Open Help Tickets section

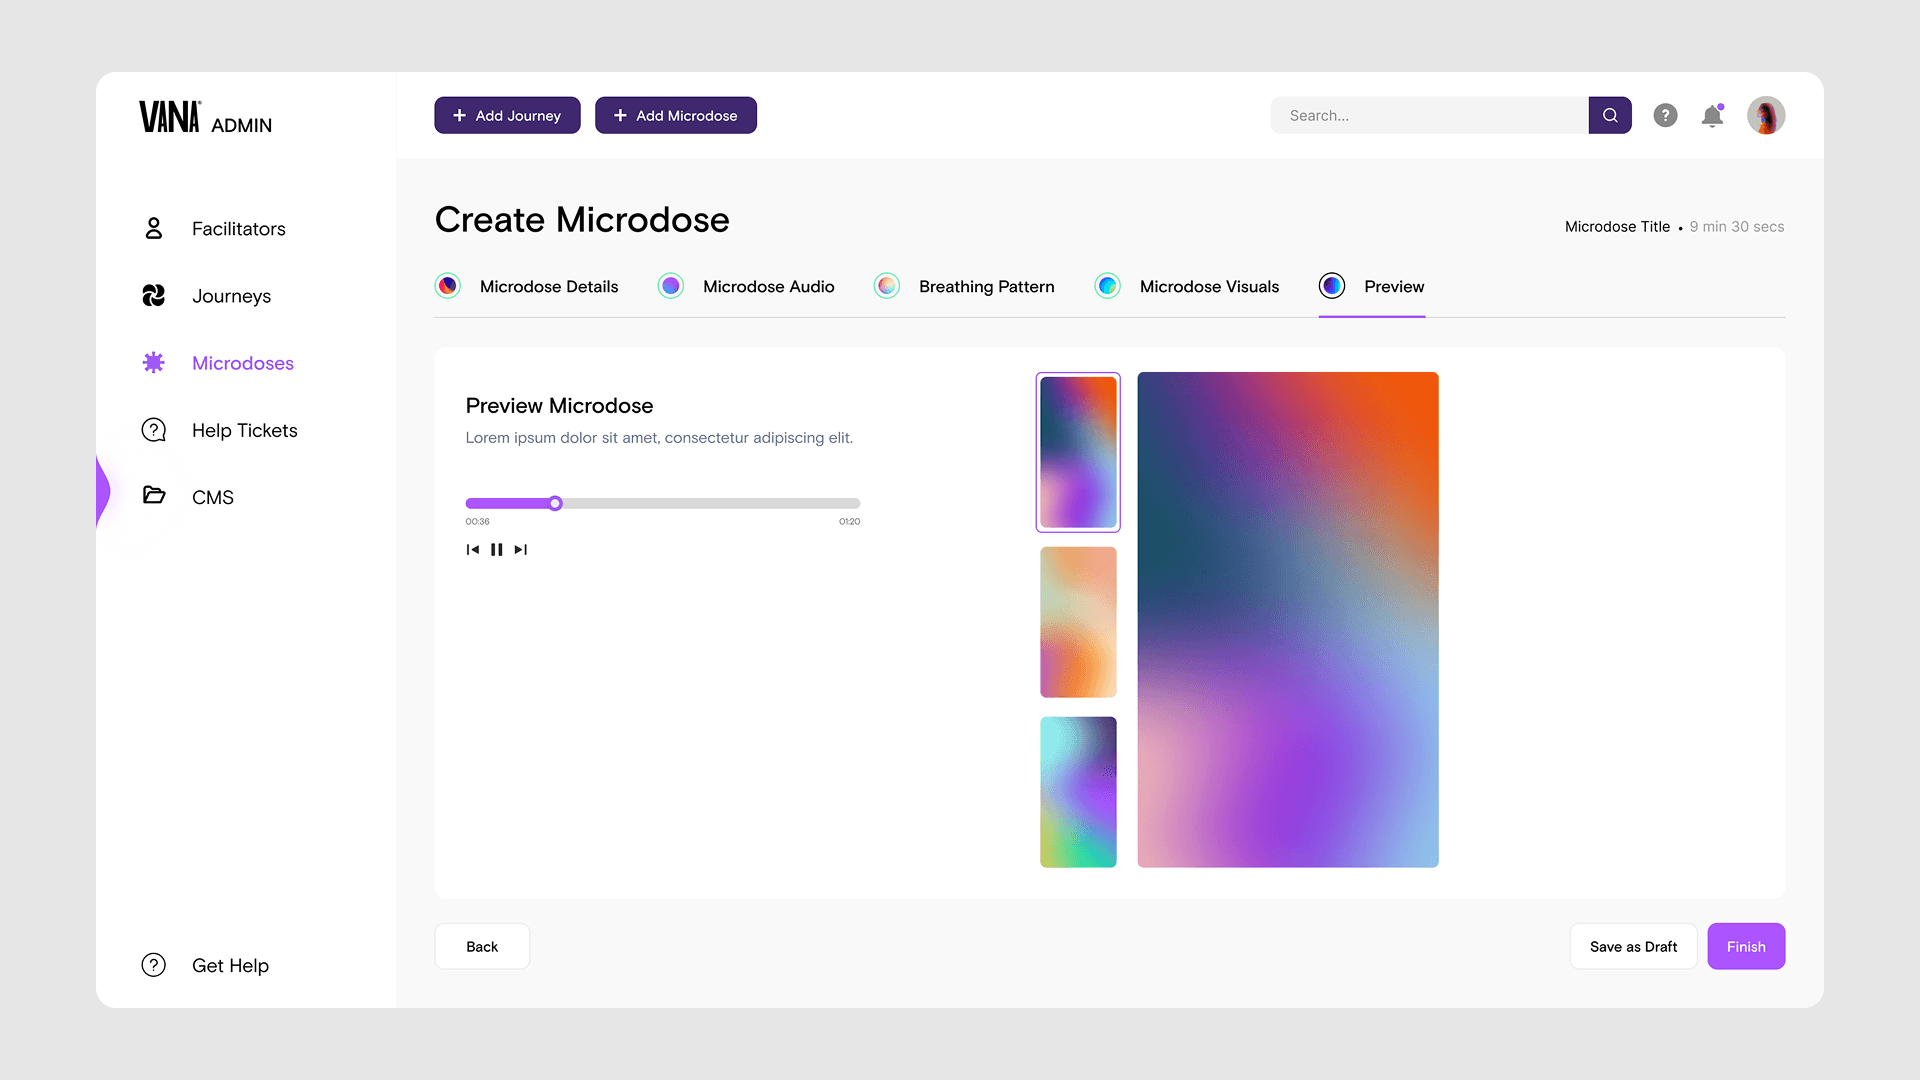244,430
